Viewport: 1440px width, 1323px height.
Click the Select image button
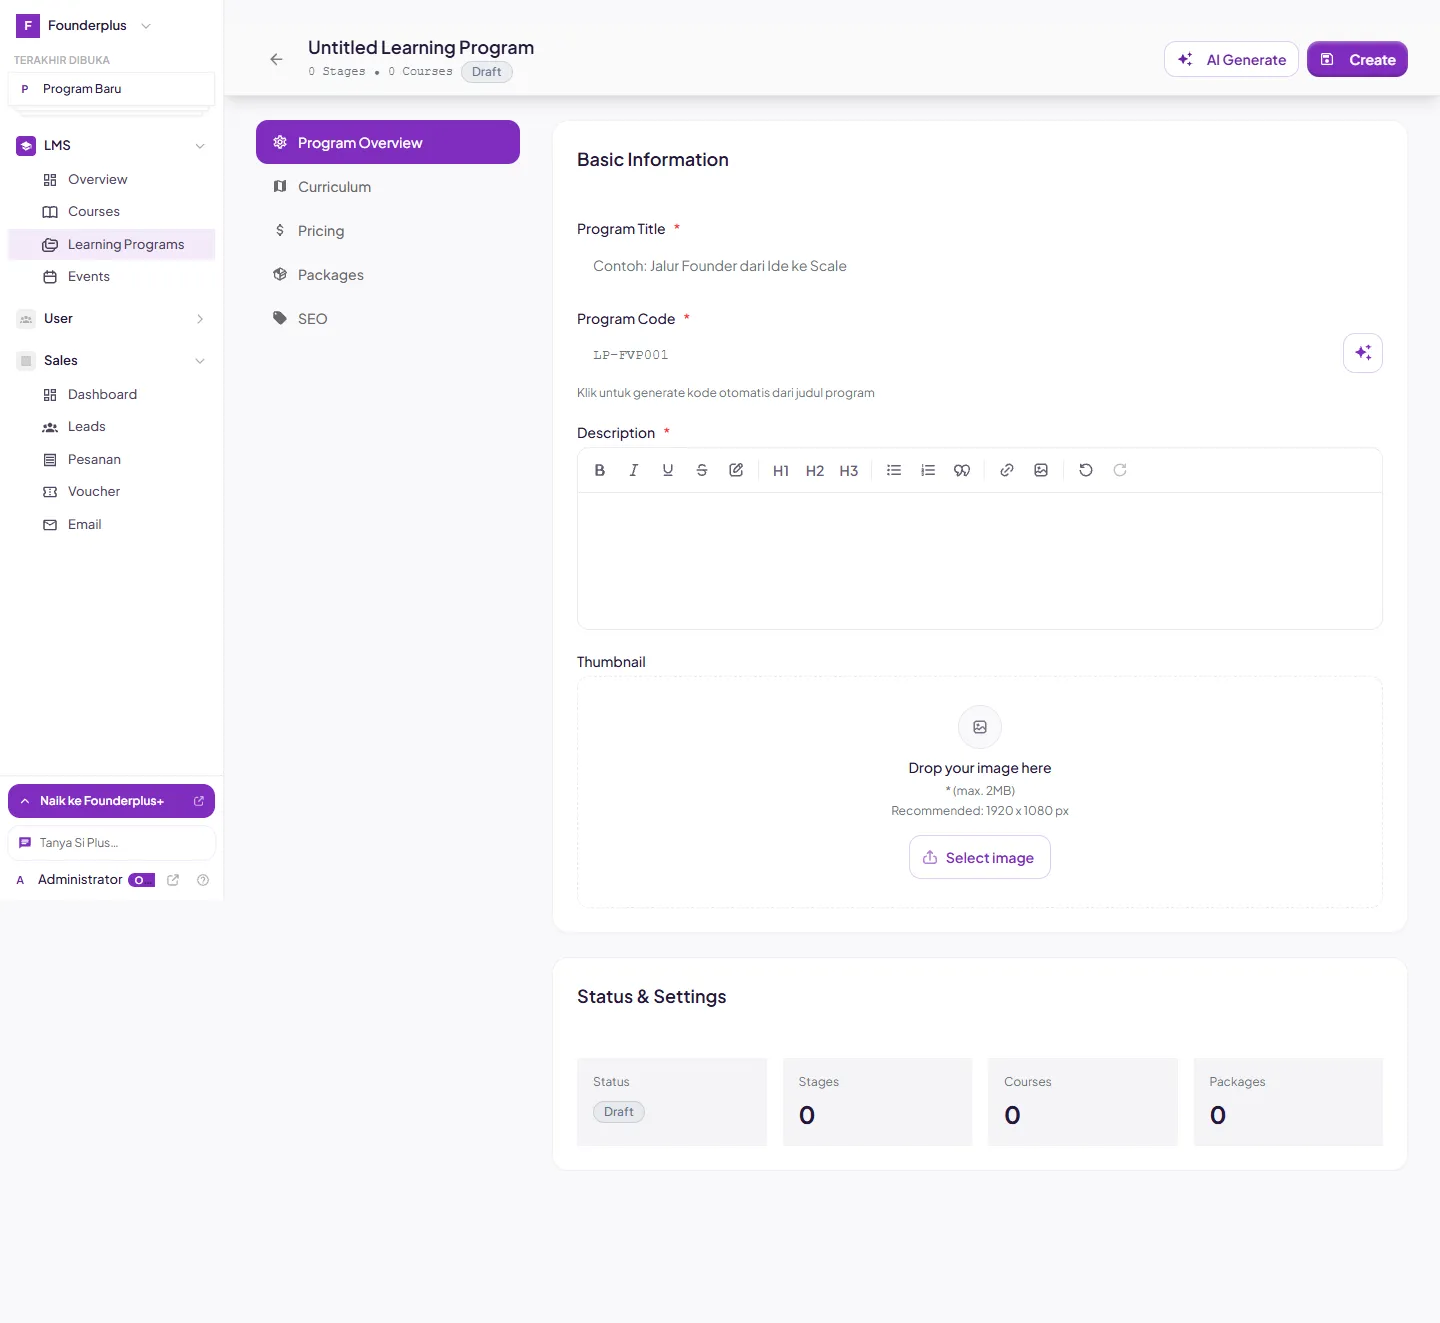click(980, 857)
